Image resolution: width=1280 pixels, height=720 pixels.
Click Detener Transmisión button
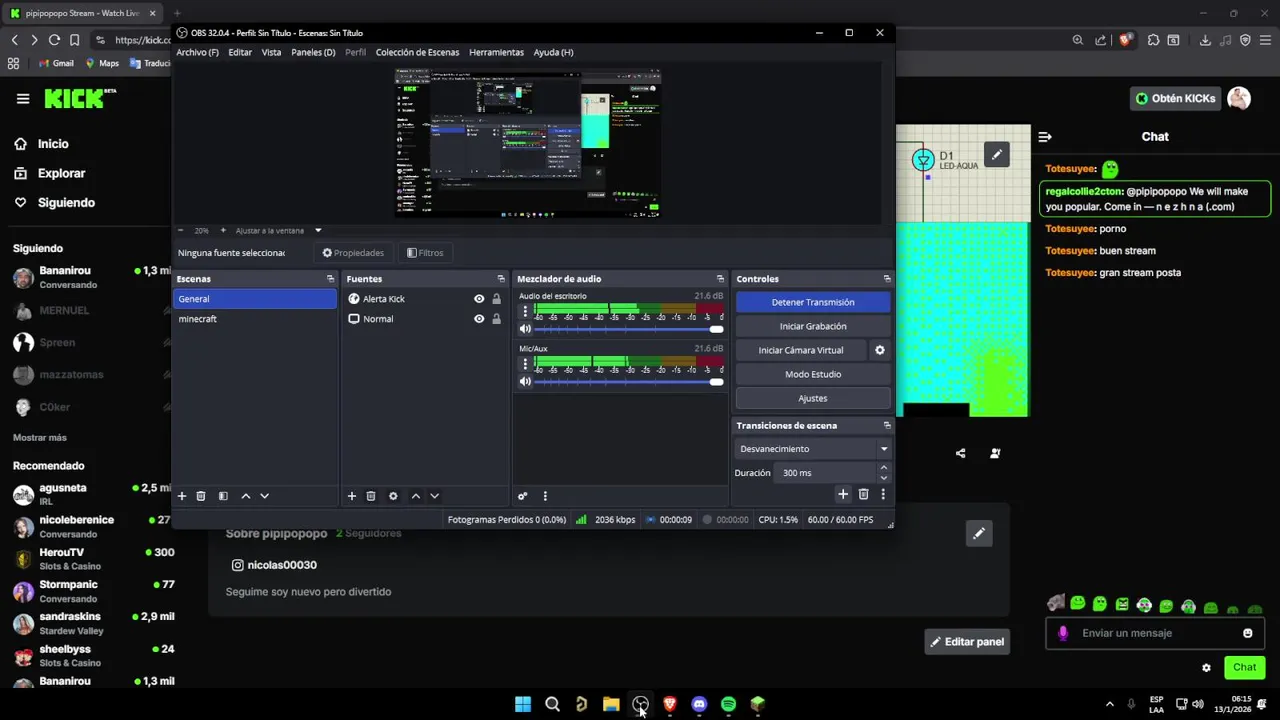point(813,302)
